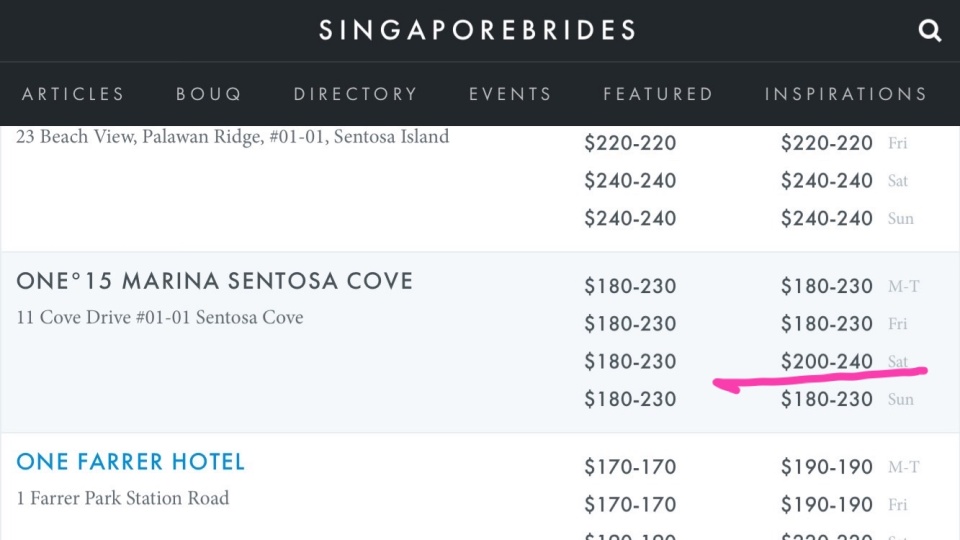Select One Farrer $190-190 M-T price
This screenshot has height=540, width=960.
click(x=827, y=467)
